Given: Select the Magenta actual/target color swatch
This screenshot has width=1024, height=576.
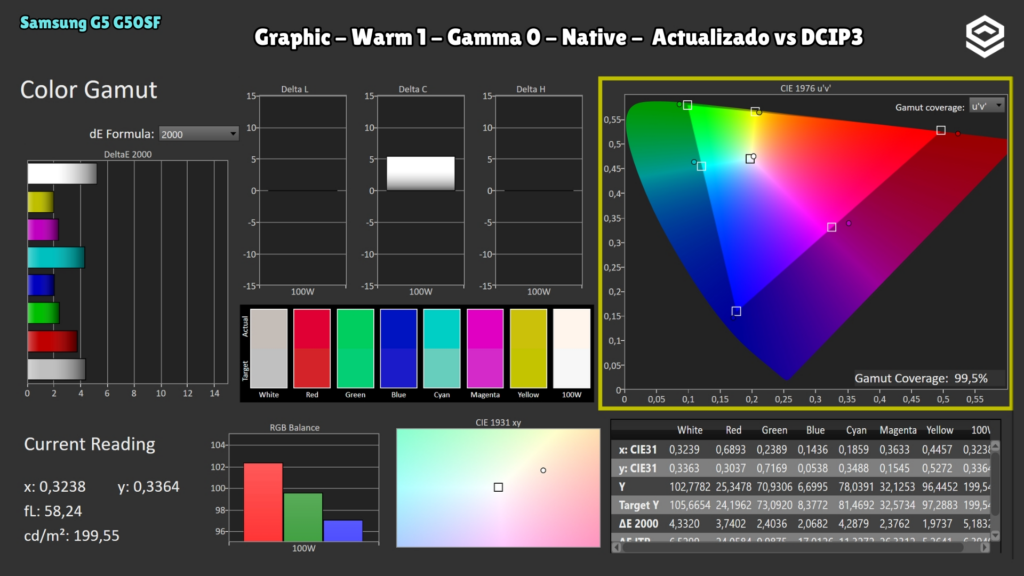Looking at the screenshot, I should [485, 349].
